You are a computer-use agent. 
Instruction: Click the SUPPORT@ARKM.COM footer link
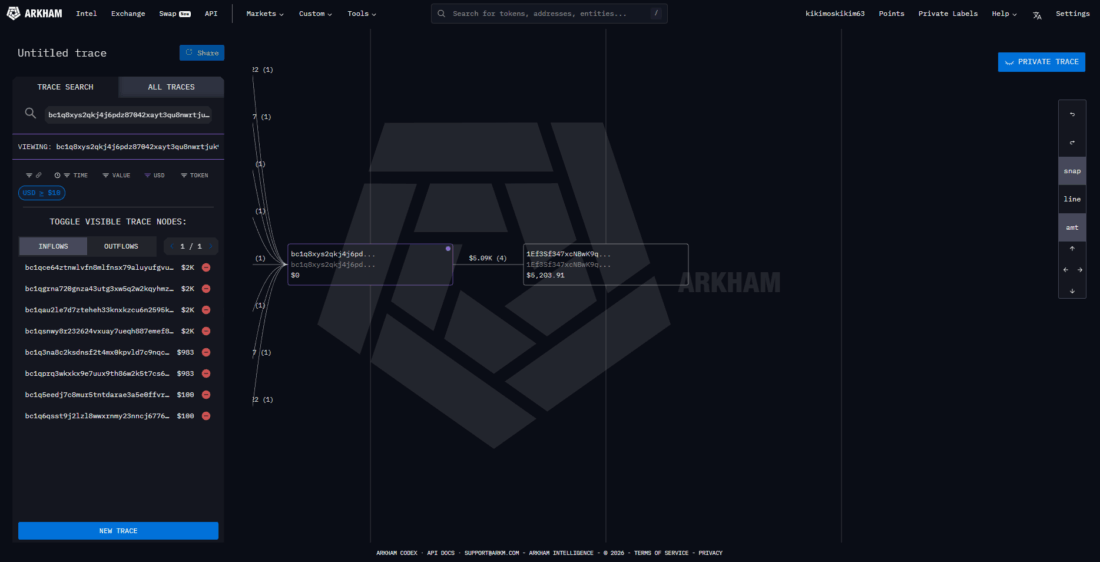click(492, 553)
